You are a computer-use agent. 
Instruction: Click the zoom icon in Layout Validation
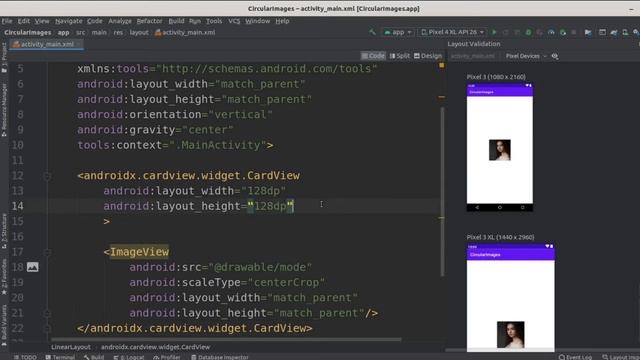(x=555, y=56)
